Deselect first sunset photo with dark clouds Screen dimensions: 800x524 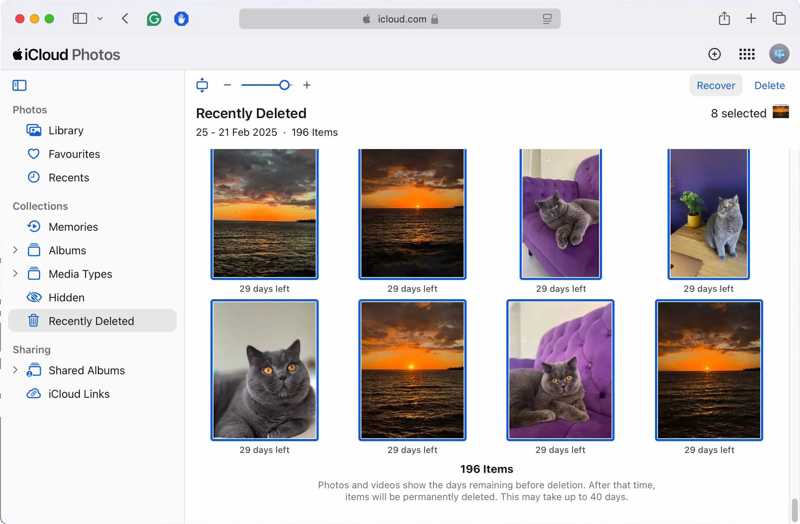264,214
